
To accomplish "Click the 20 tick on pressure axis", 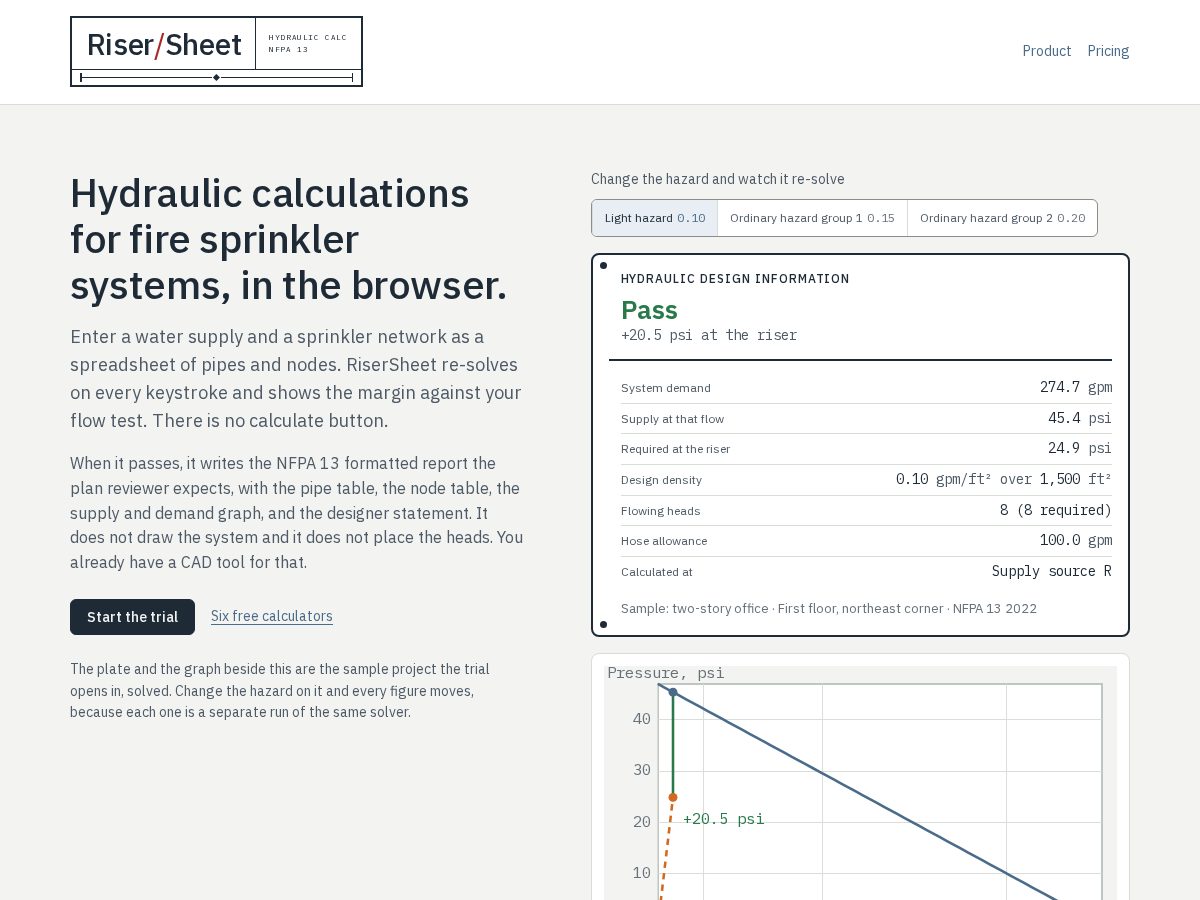I will [x=641, y=822].
